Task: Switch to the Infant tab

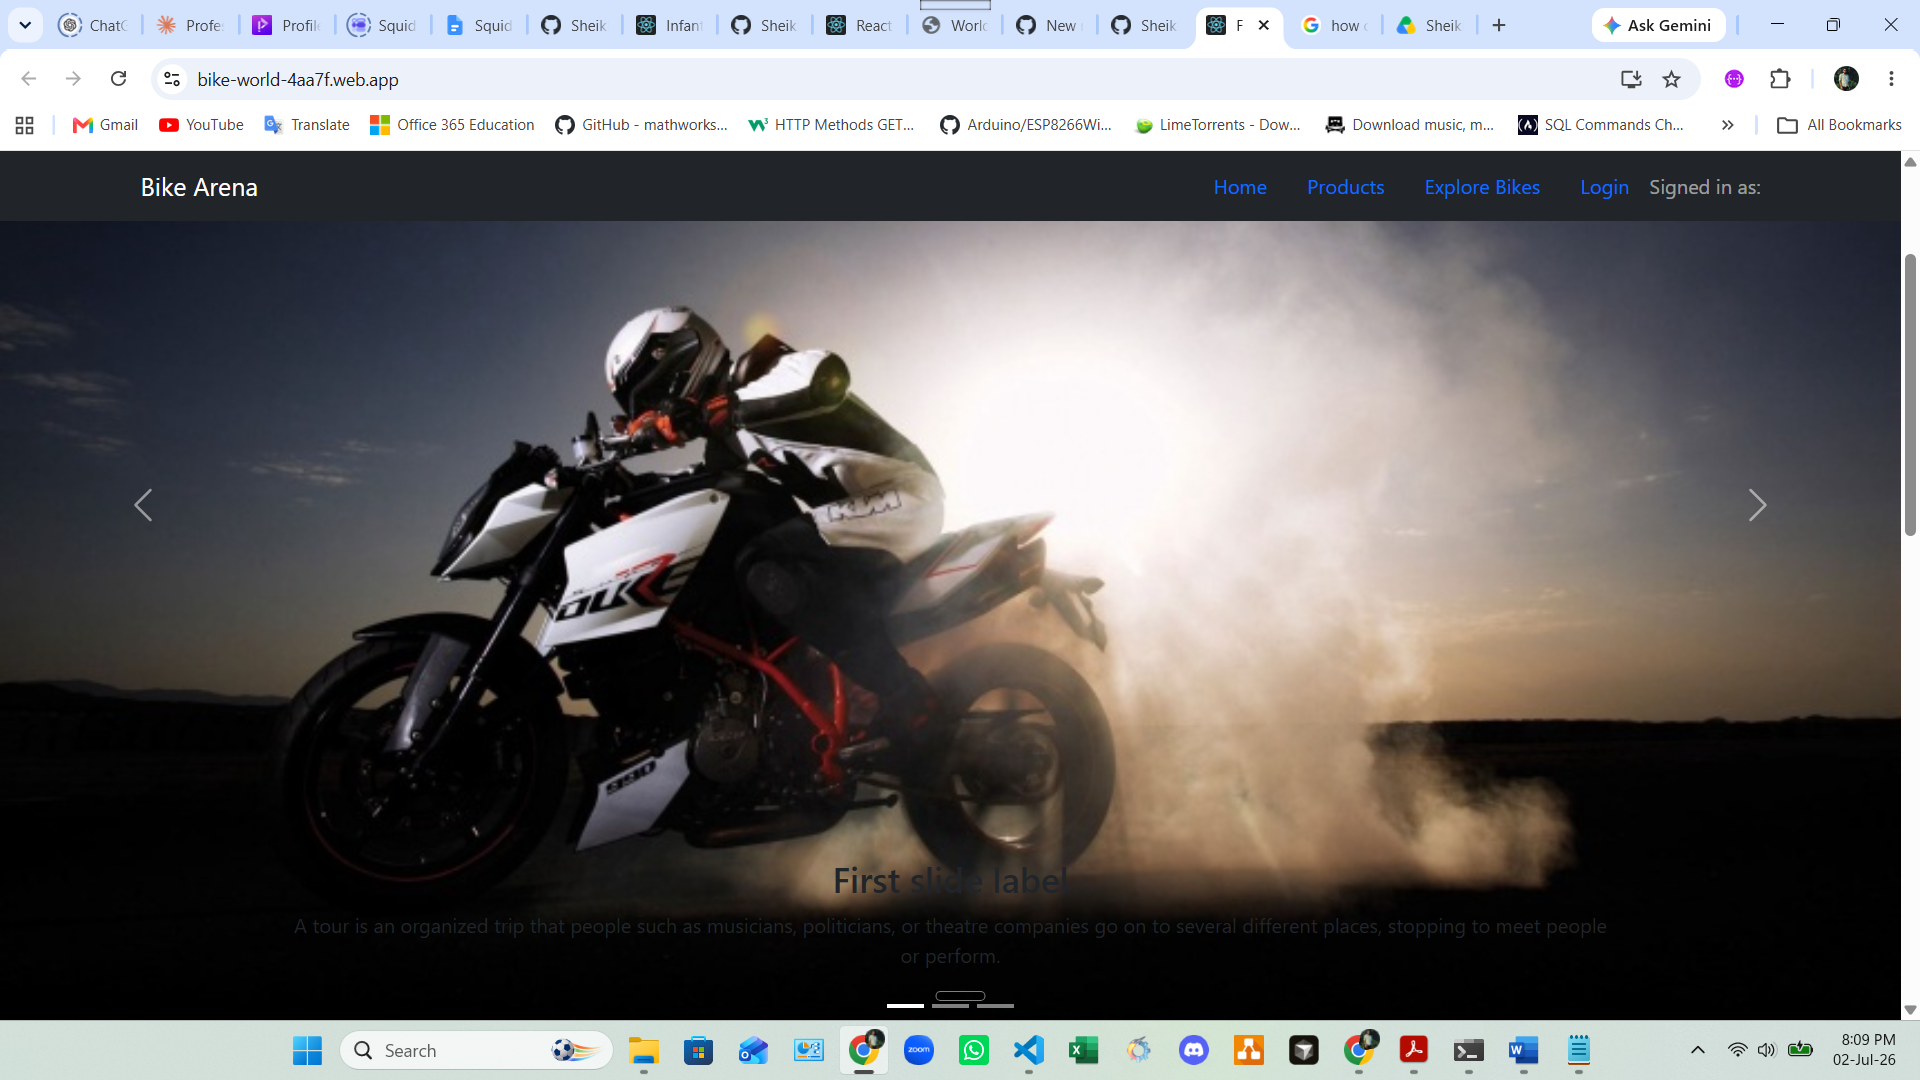Action: pyautogui.click(x=669, y=25)
